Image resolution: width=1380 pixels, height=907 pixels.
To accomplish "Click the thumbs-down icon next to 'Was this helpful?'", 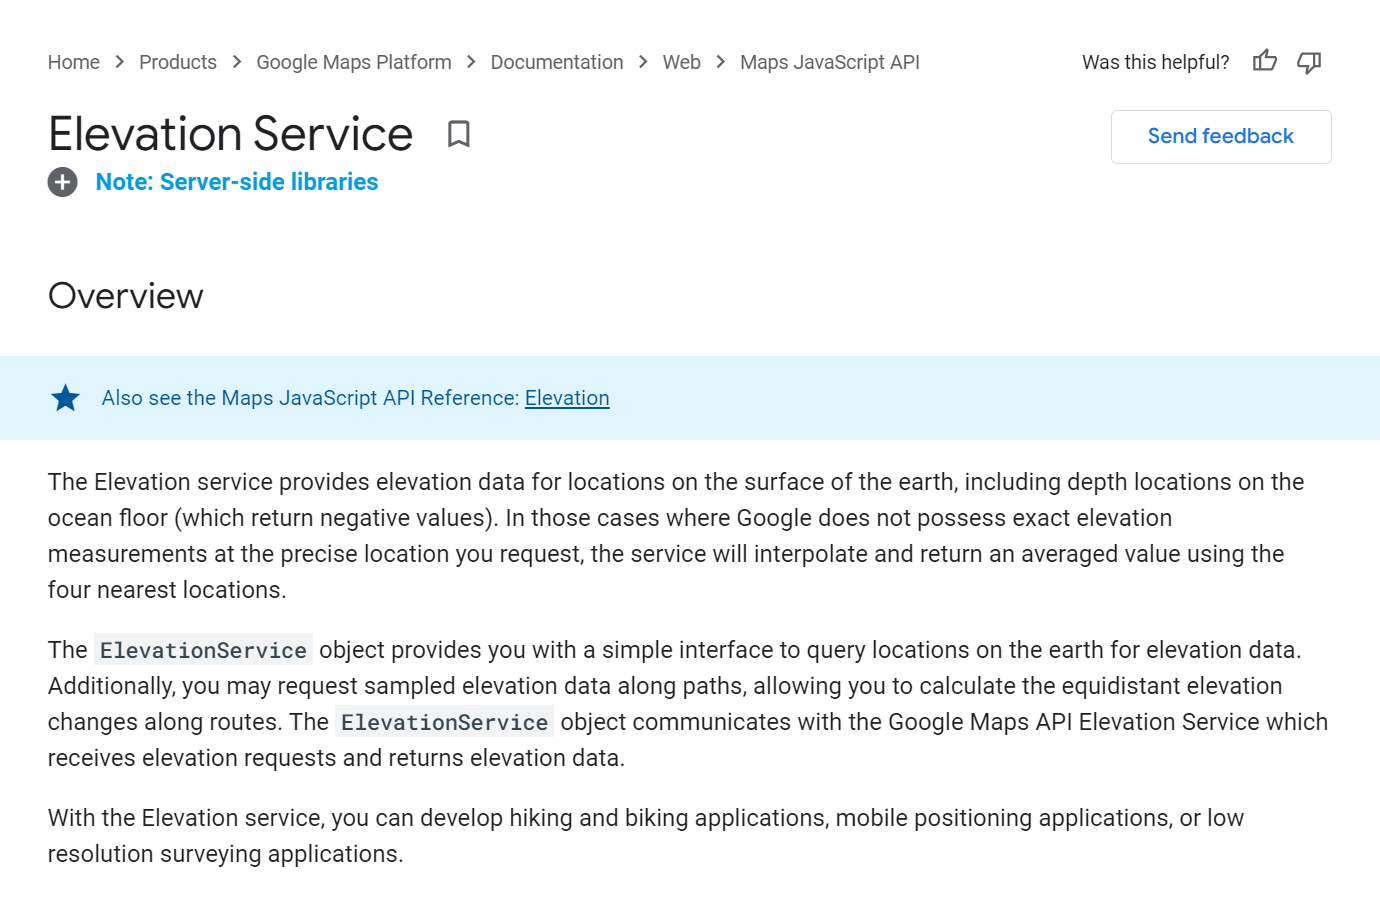I will (x=1309, y=62).
